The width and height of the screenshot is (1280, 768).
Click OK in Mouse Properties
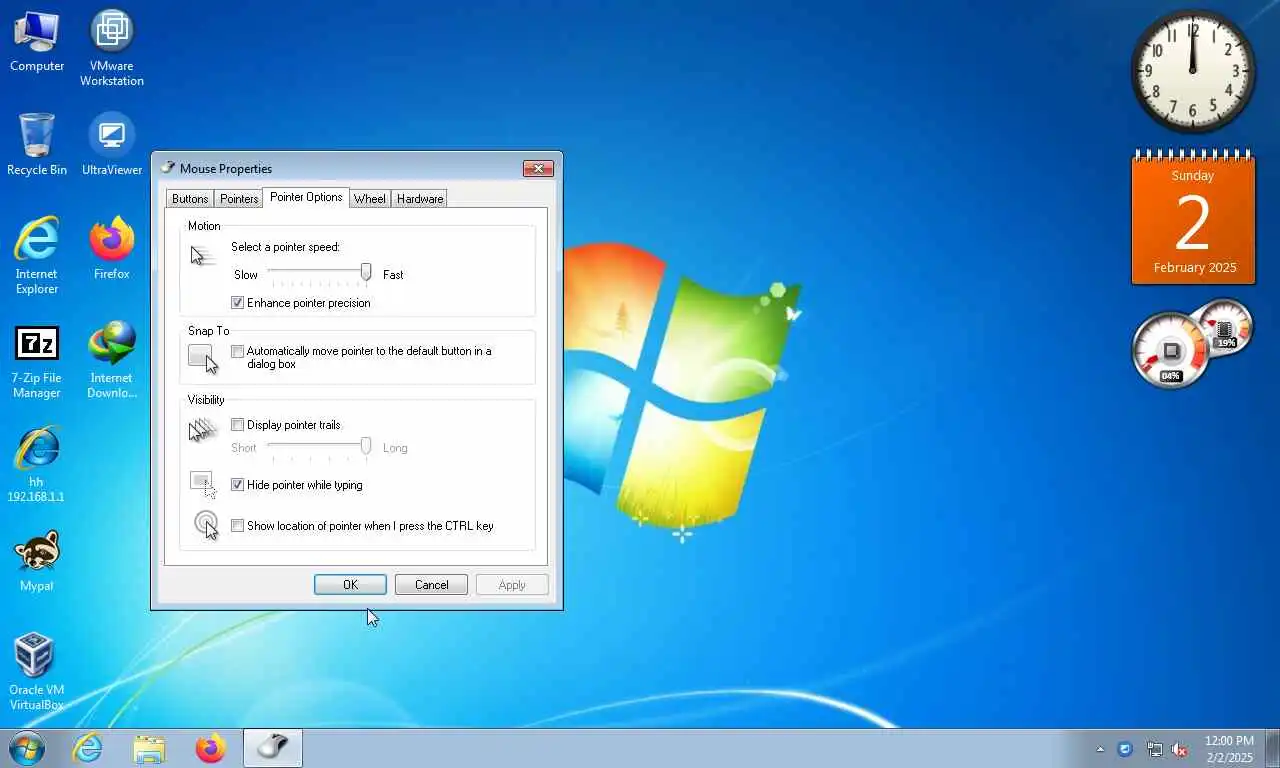tap(350, 585)
